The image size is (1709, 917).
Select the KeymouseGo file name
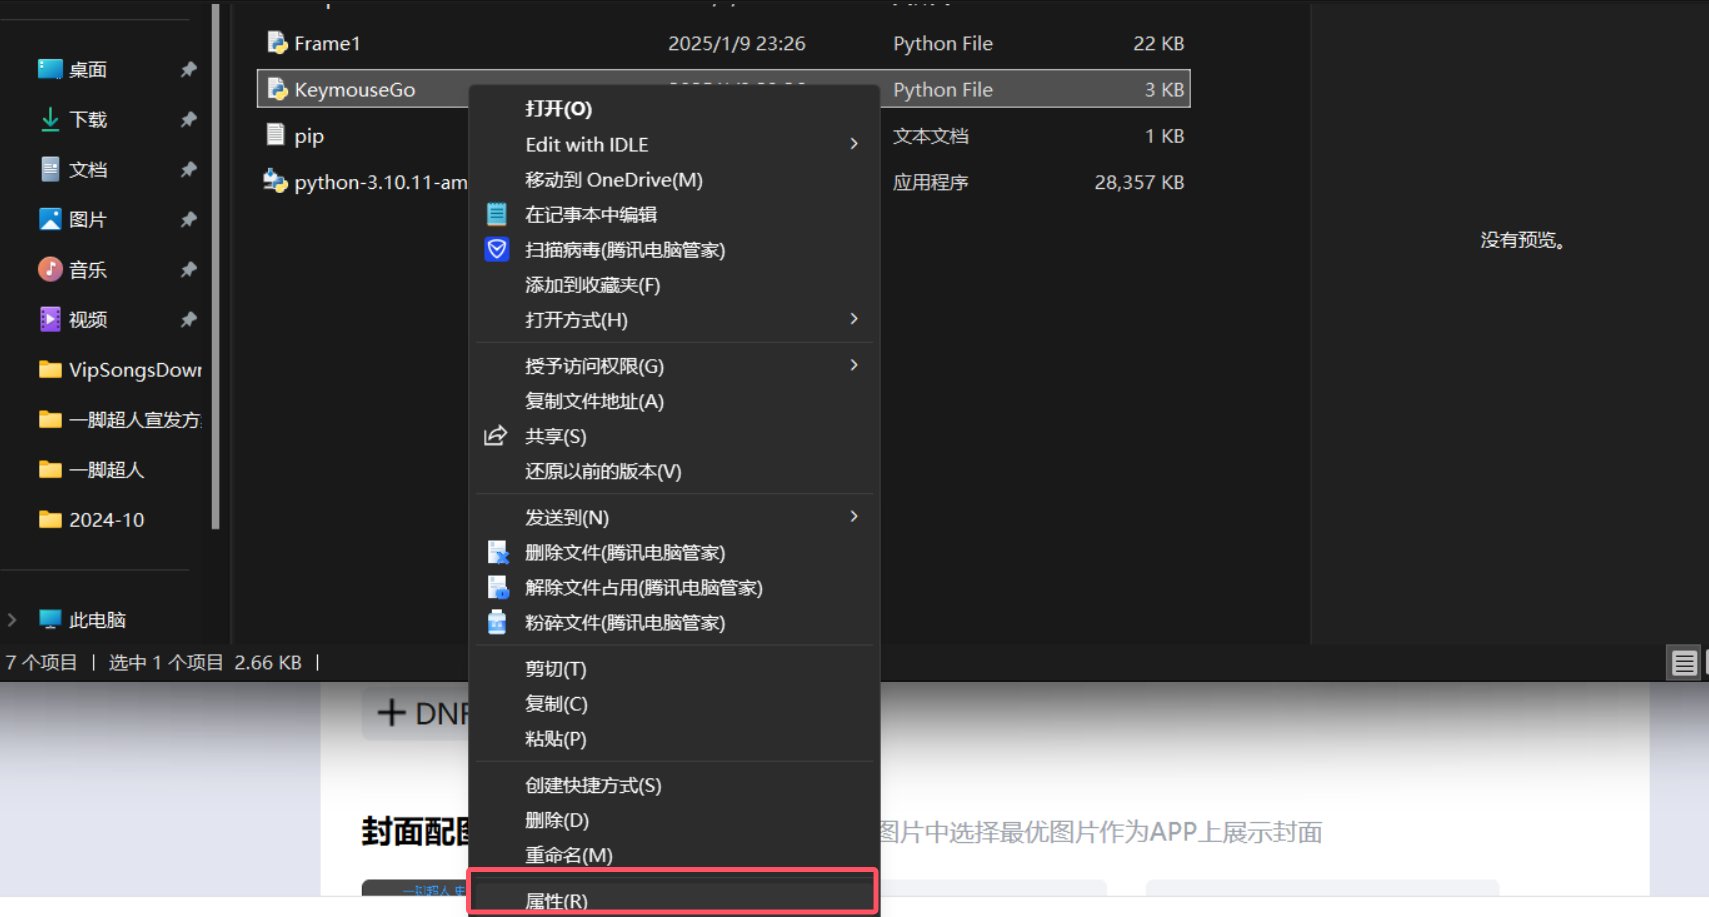click(x=355, y=89)
